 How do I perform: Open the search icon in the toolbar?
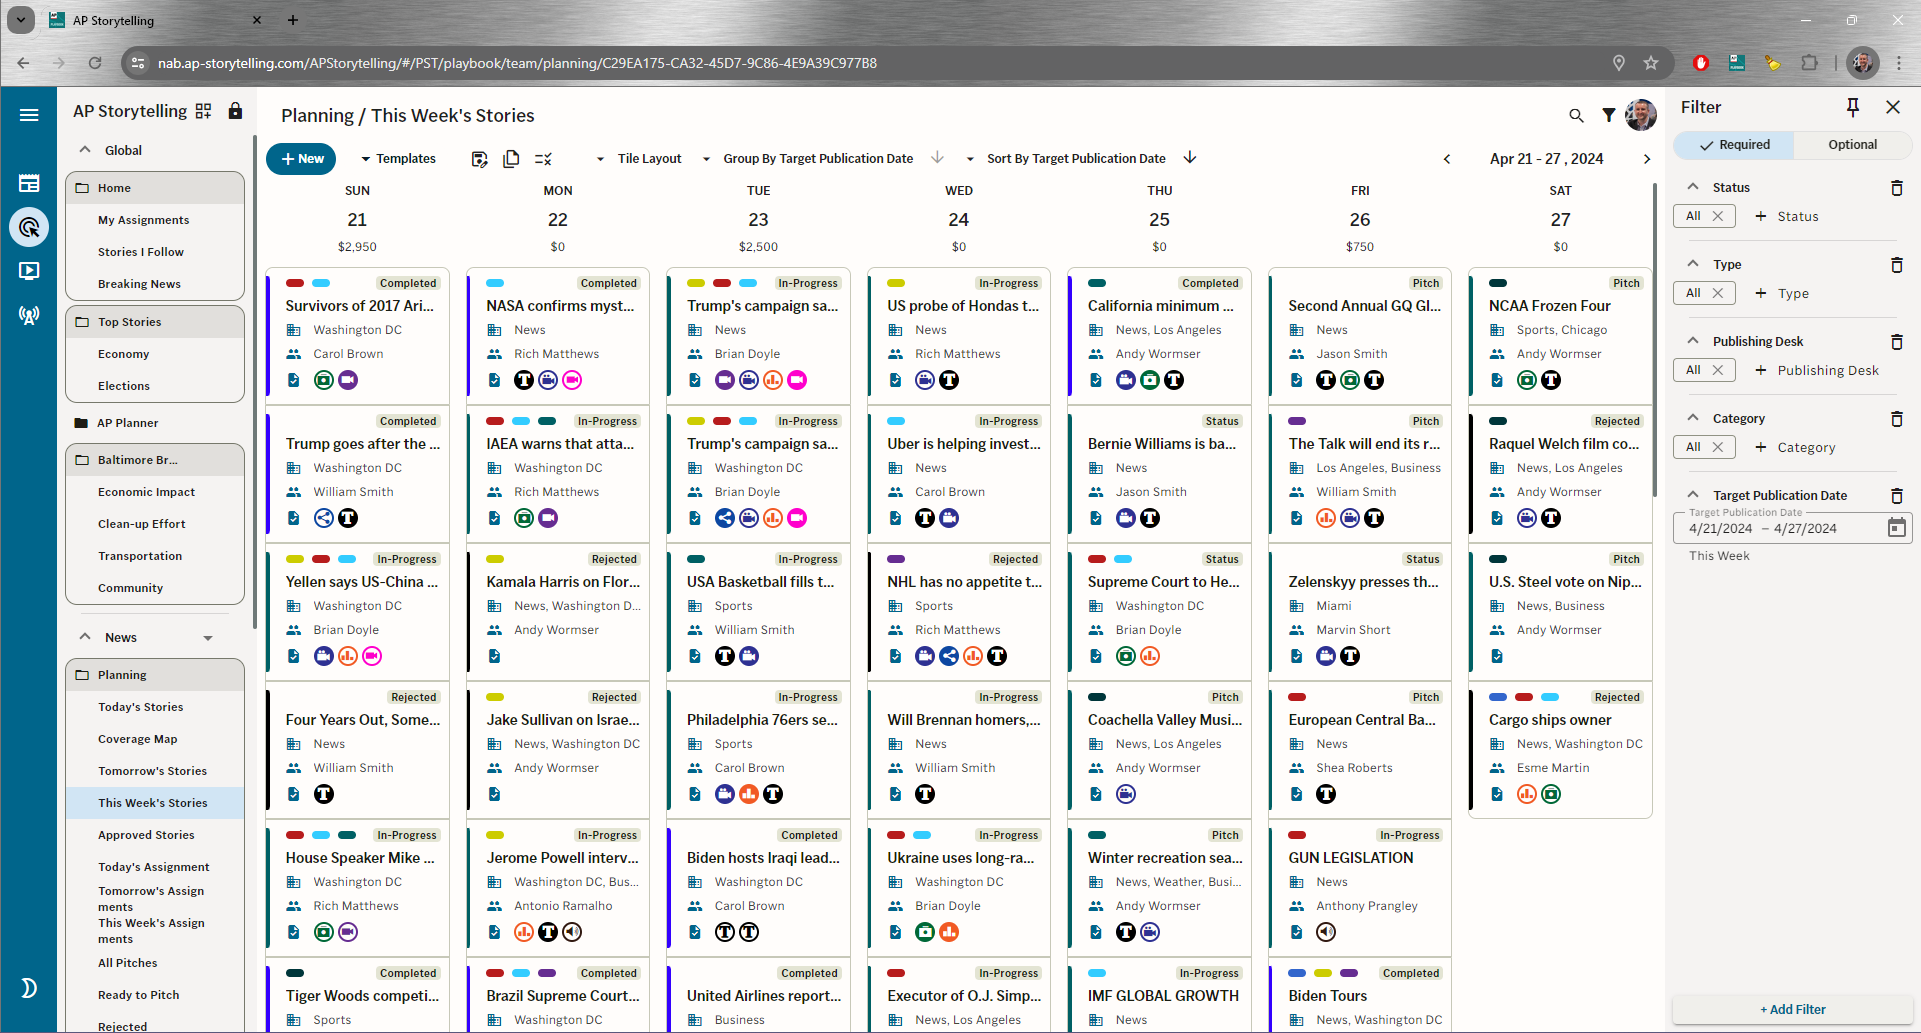(x=1577, y=115)
